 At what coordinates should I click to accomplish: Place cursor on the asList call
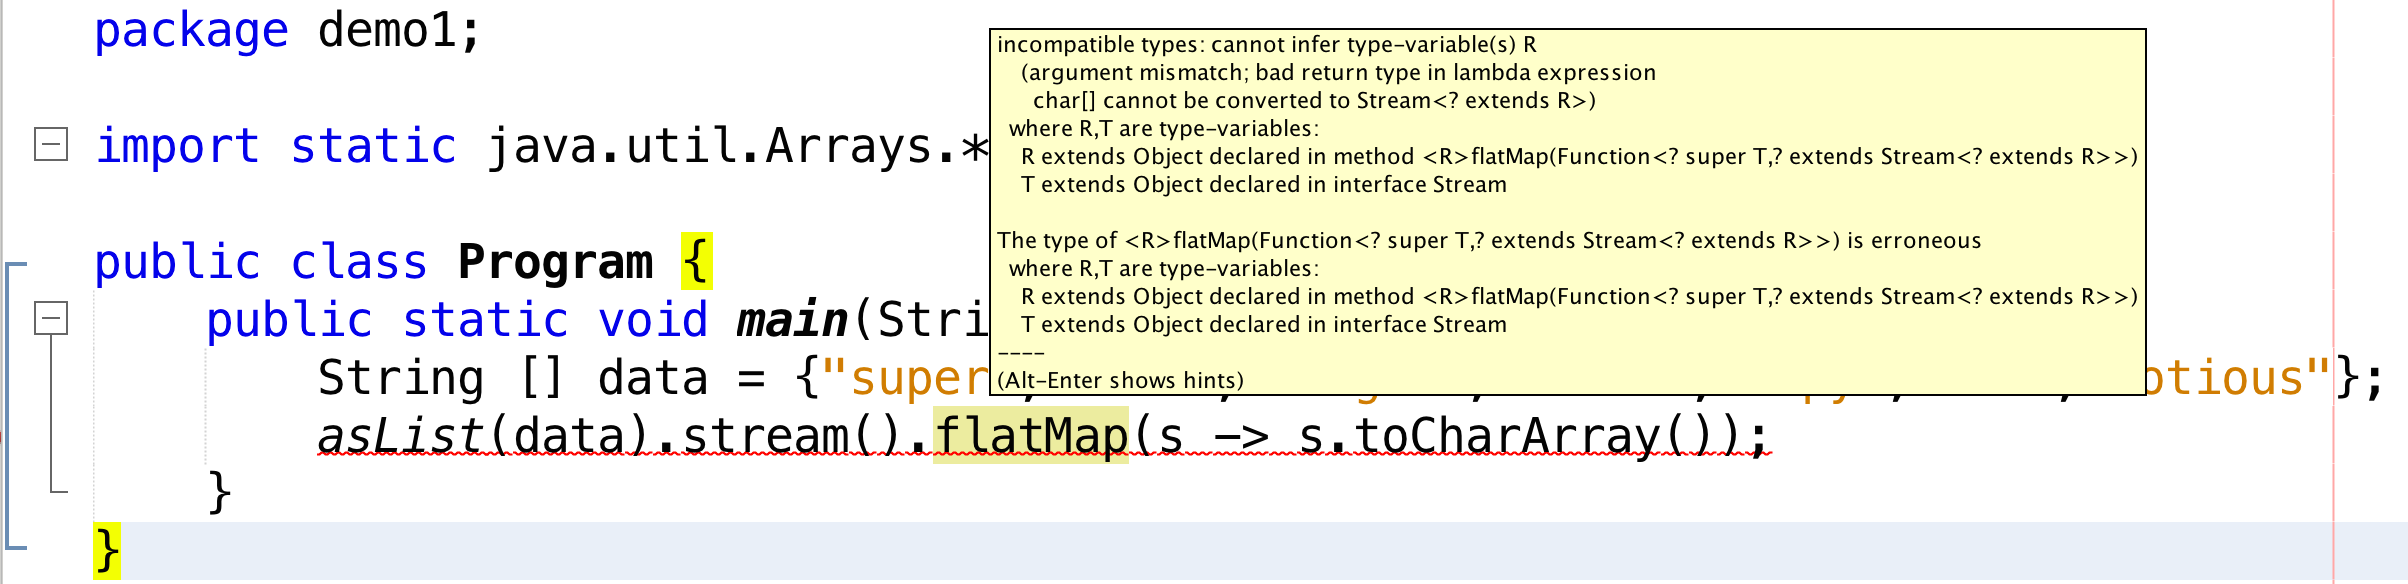(x=400, y=436)
